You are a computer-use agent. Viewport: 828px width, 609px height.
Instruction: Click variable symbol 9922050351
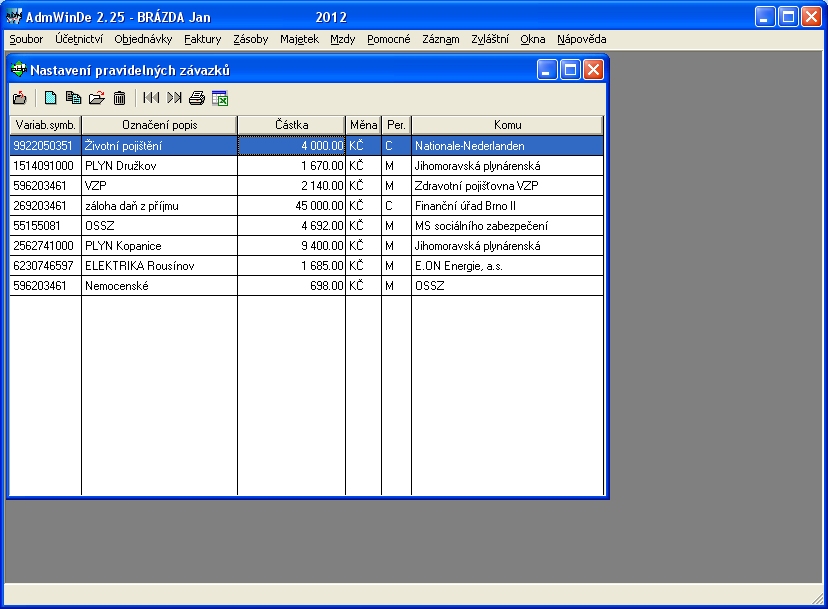point(45,146)
